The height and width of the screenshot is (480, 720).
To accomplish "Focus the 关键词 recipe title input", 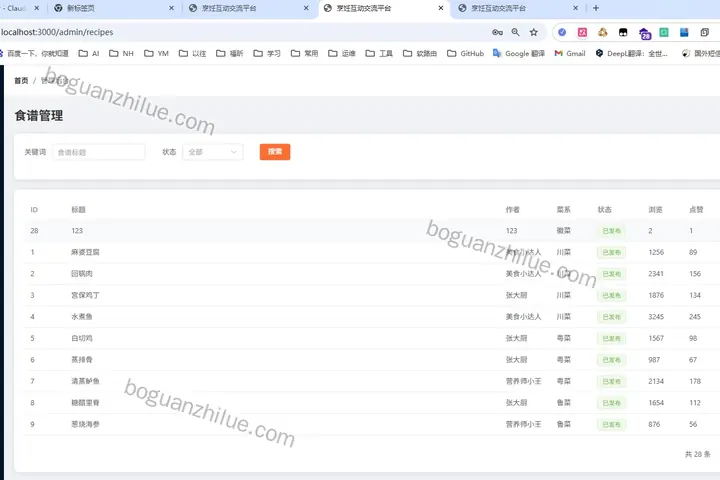I will point(99,152).
